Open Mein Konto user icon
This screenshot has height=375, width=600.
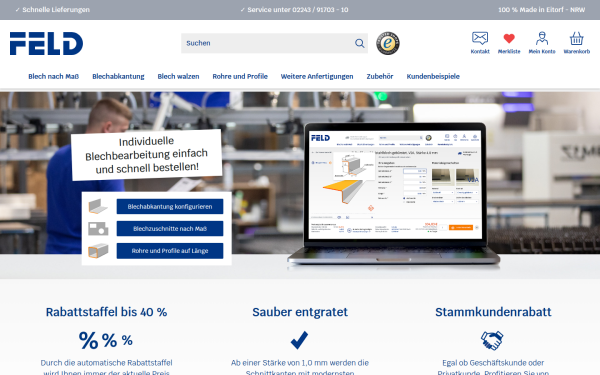point(542,38)
